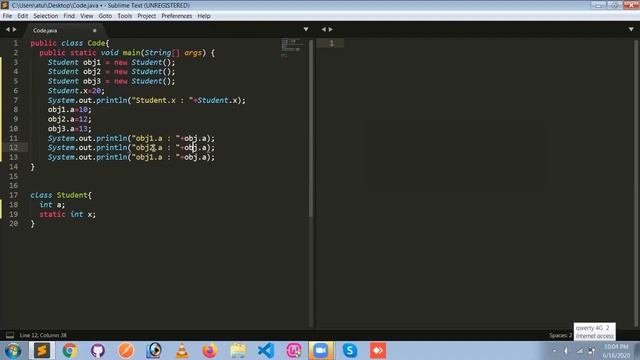The height and width of the screenshot is (360, 640).
Task: Click the 'class Student{' line
Action: (x=61, y=195)
